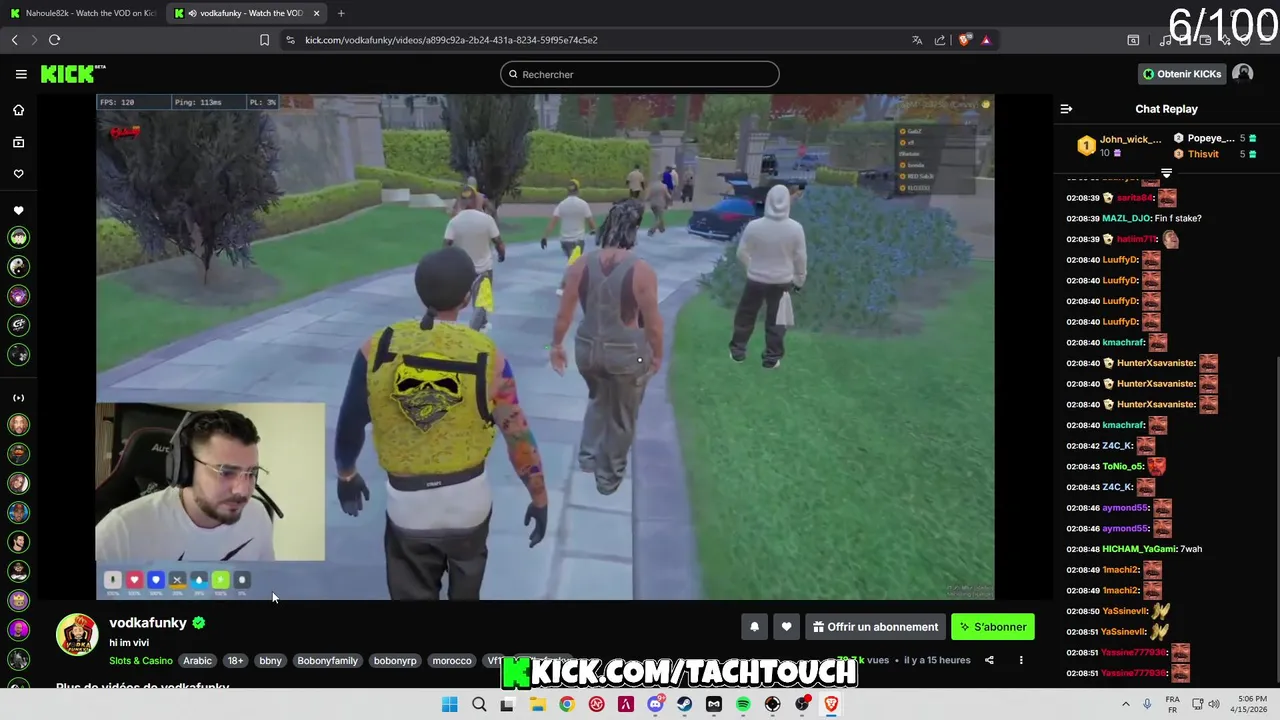The height and width of the screenshot is (720, 1280).
Task: Close the vodkafunky browser tab
Action: coord(317,13)
